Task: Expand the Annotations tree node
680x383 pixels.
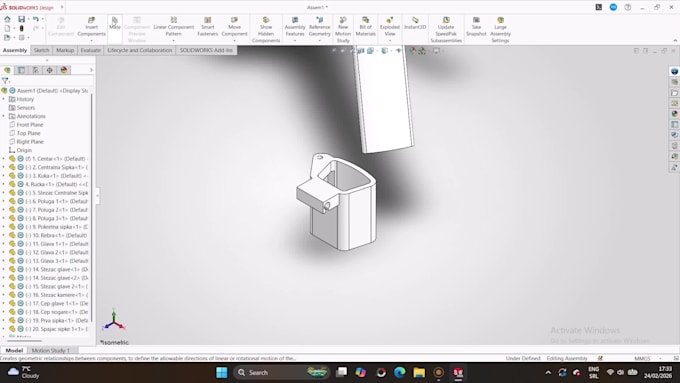Action: click(4, 116)
